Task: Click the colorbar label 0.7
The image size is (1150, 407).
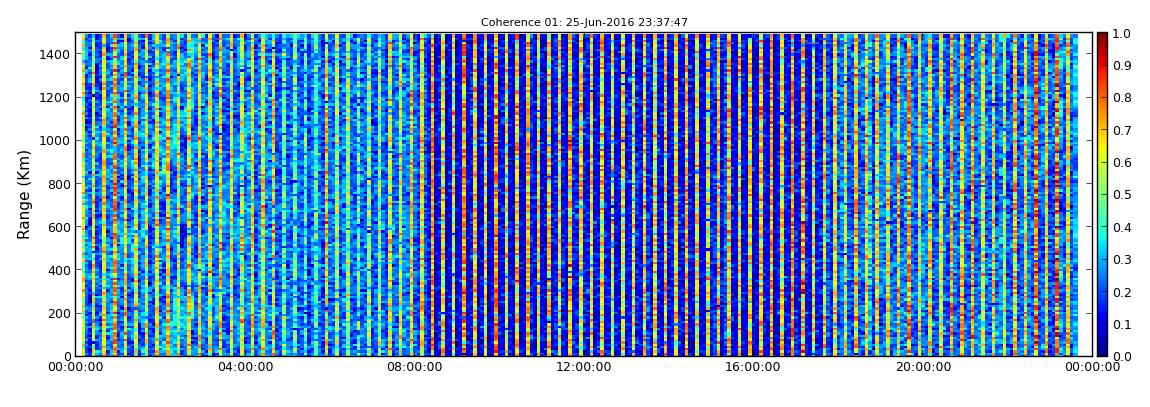Action: tap(1122, 131)
